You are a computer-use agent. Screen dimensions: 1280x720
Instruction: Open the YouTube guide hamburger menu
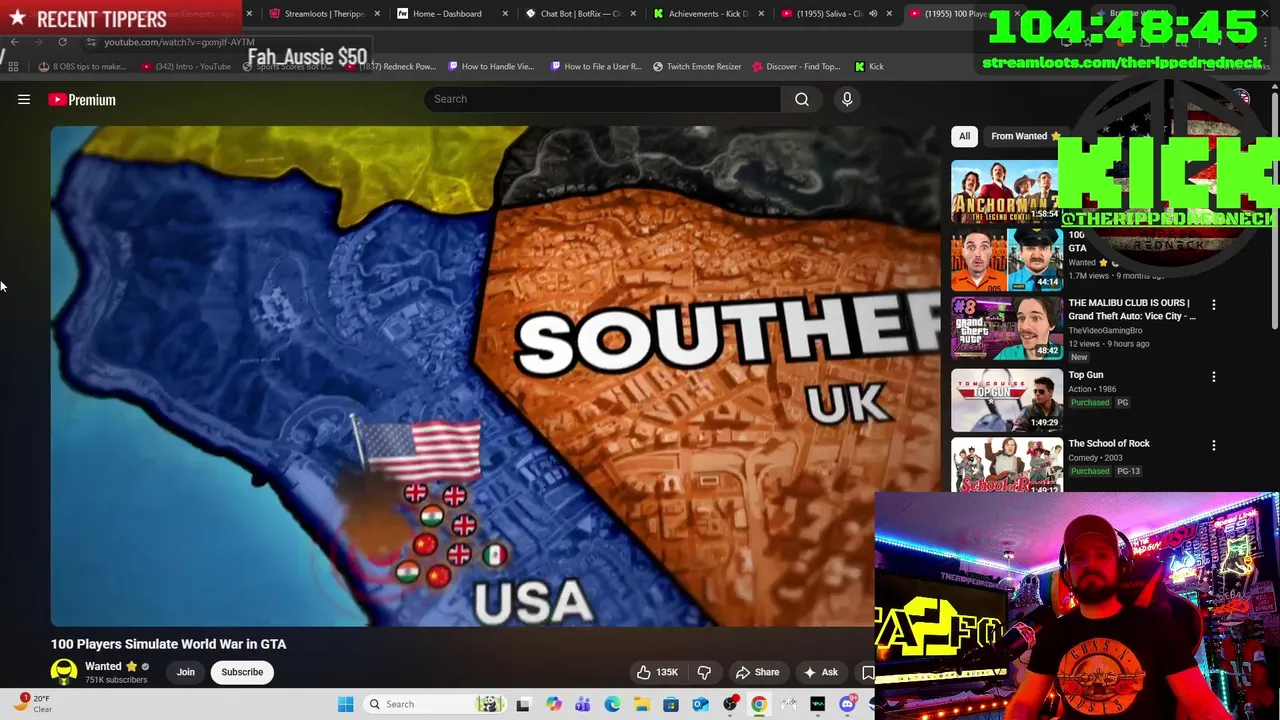24,100
